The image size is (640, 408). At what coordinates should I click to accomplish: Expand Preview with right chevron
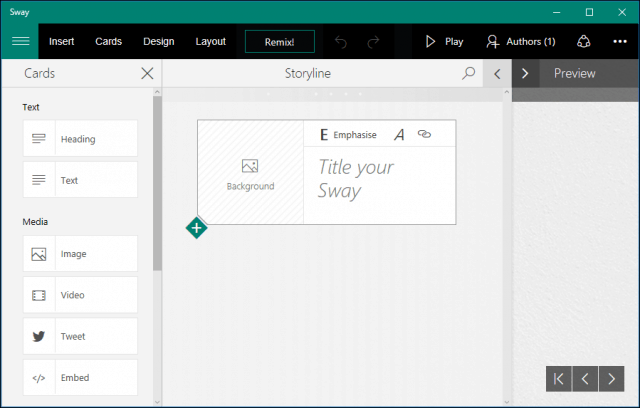point(525,73)
